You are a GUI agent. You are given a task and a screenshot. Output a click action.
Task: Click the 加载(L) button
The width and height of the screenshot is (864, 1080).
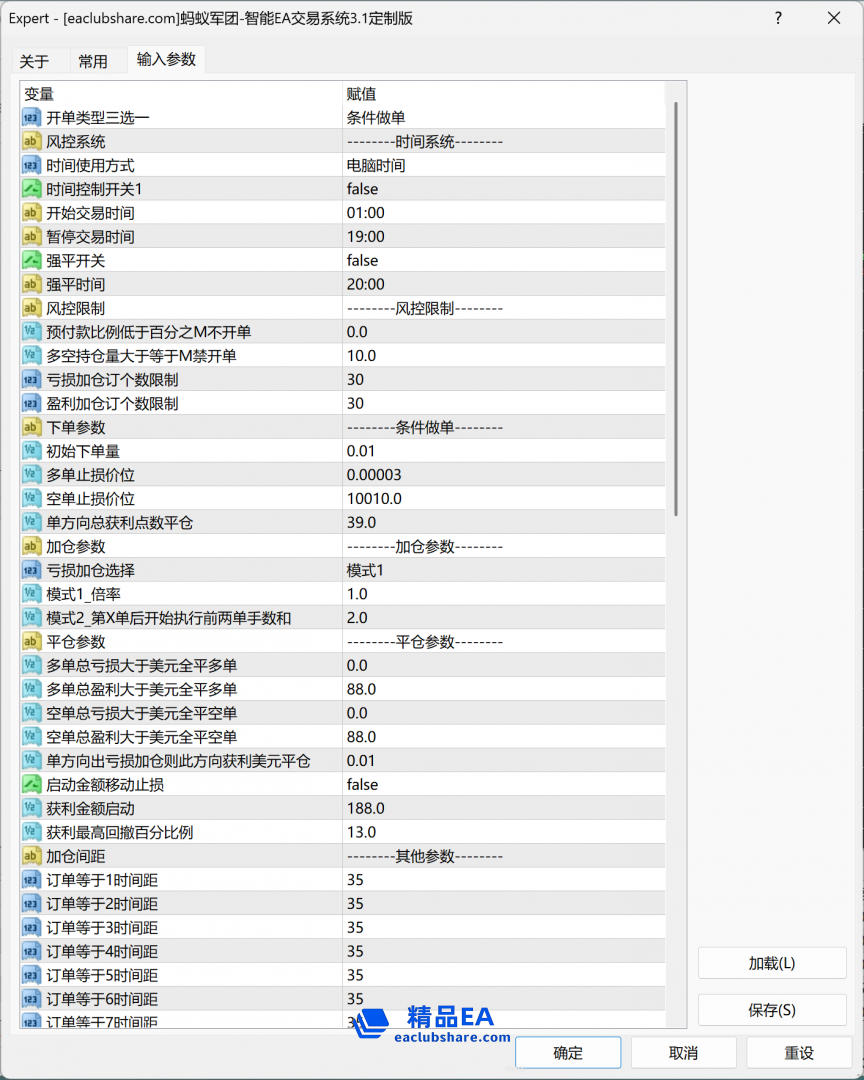tap(771, 962)
